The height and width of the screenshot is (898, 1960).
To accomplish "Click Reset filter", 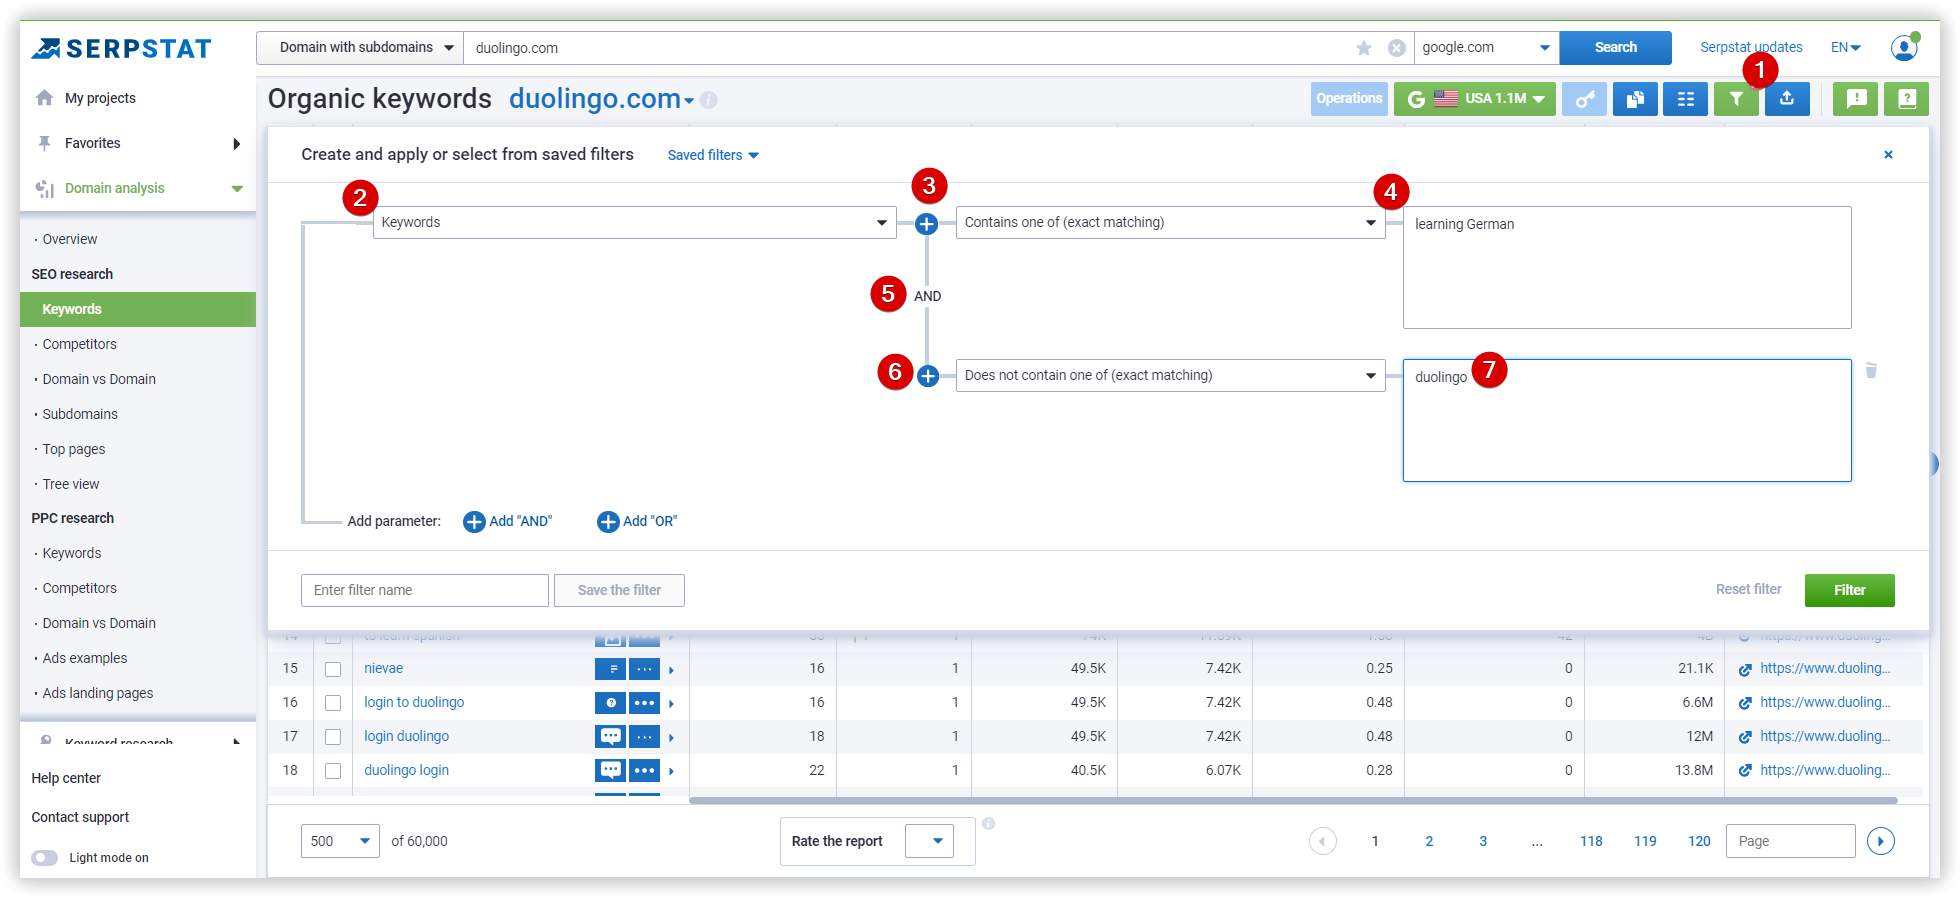I will (1748, 590).
